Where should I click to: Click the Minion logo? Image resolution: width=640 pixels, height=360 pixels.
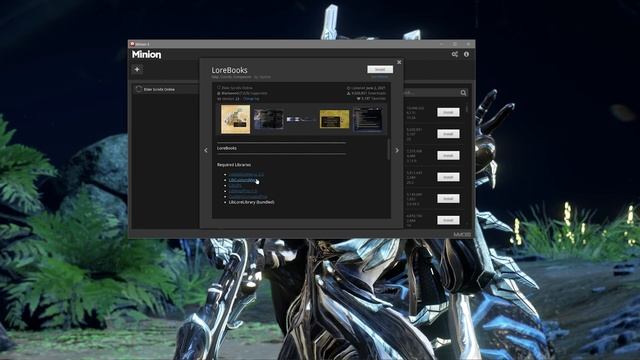147,54
